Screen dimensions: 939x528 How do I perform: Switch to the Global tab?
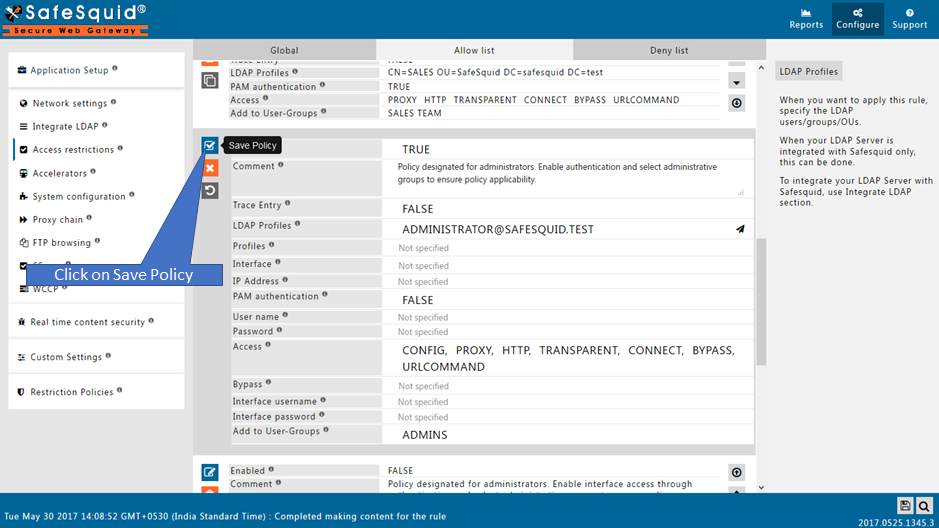pos(284,50)
